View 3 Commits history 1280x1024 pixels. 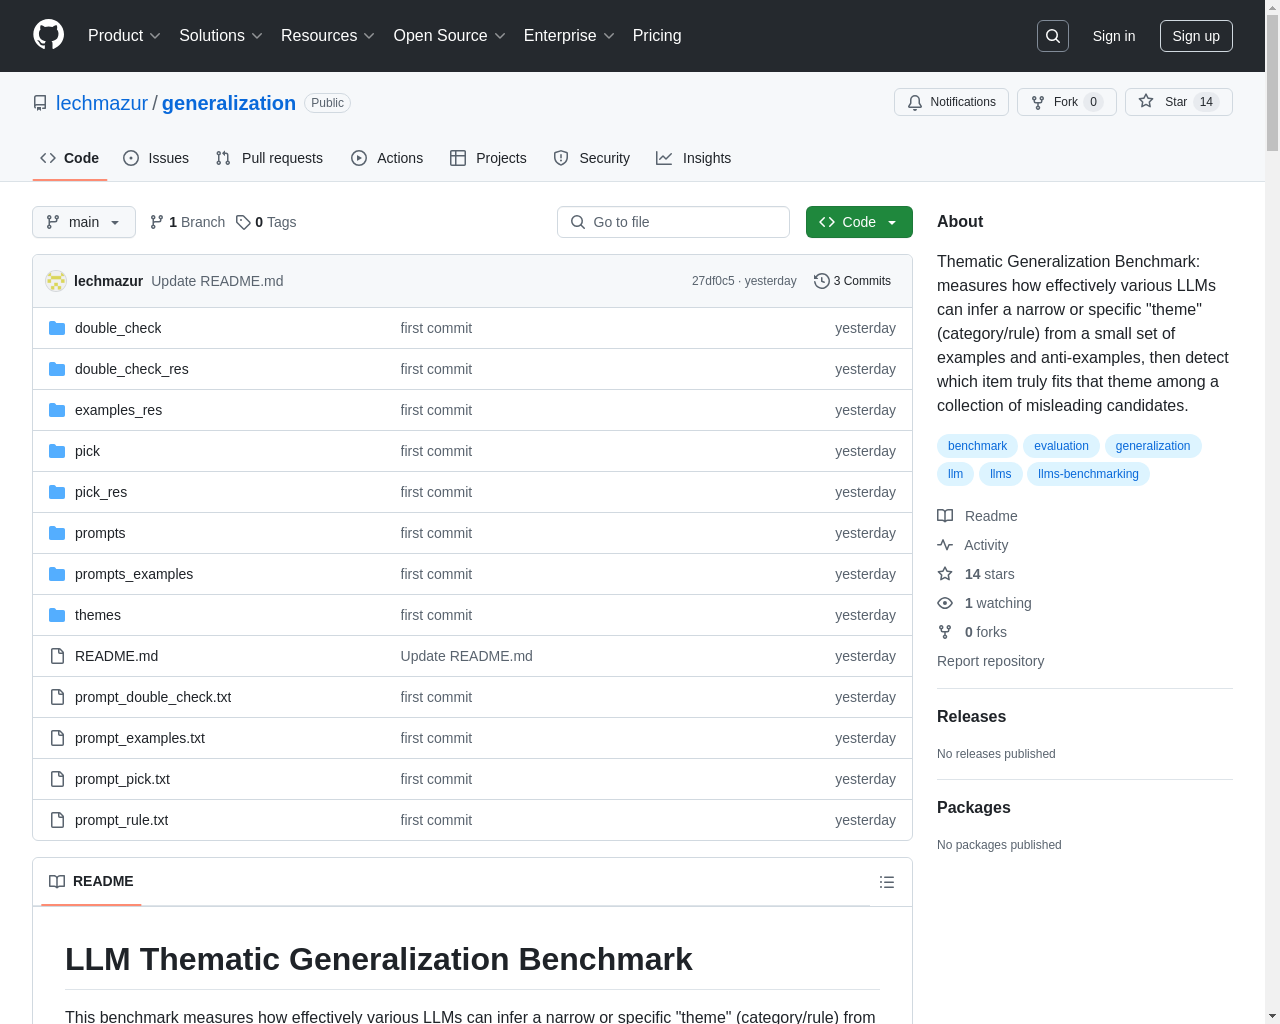pyautogui.click(x=852, y=281)
